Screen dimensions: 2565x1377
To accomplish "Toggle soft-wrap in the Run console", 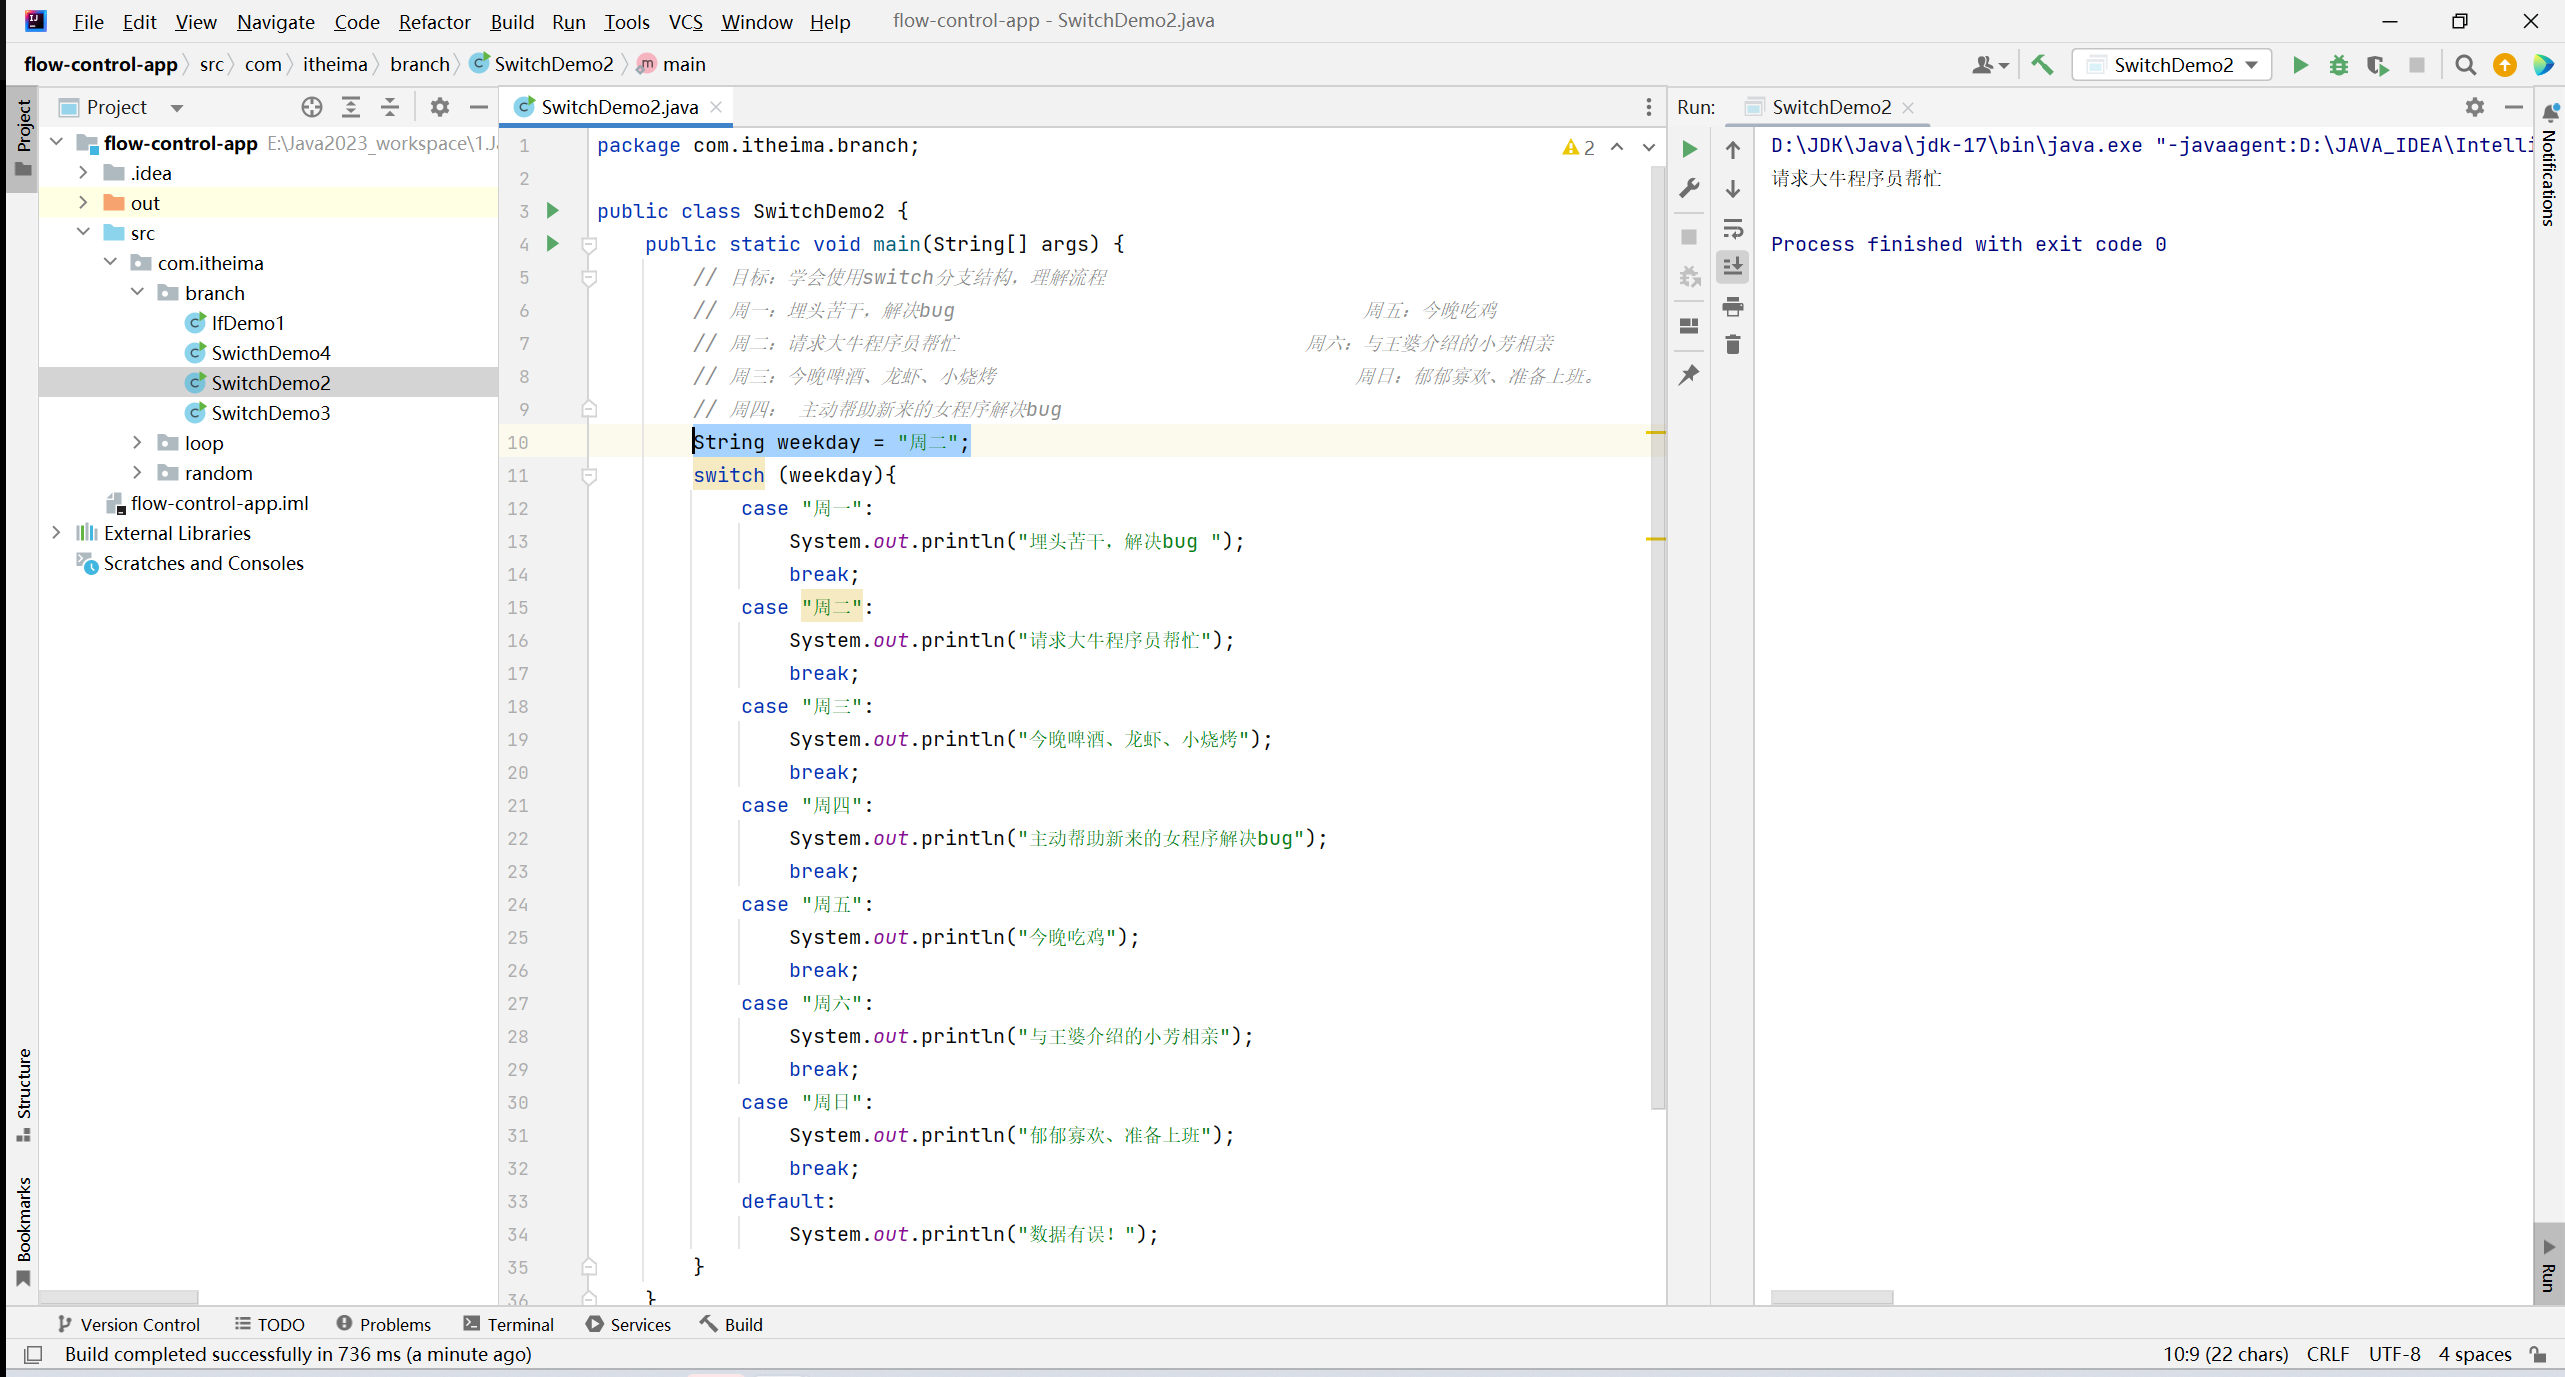I will [1733, 228].
